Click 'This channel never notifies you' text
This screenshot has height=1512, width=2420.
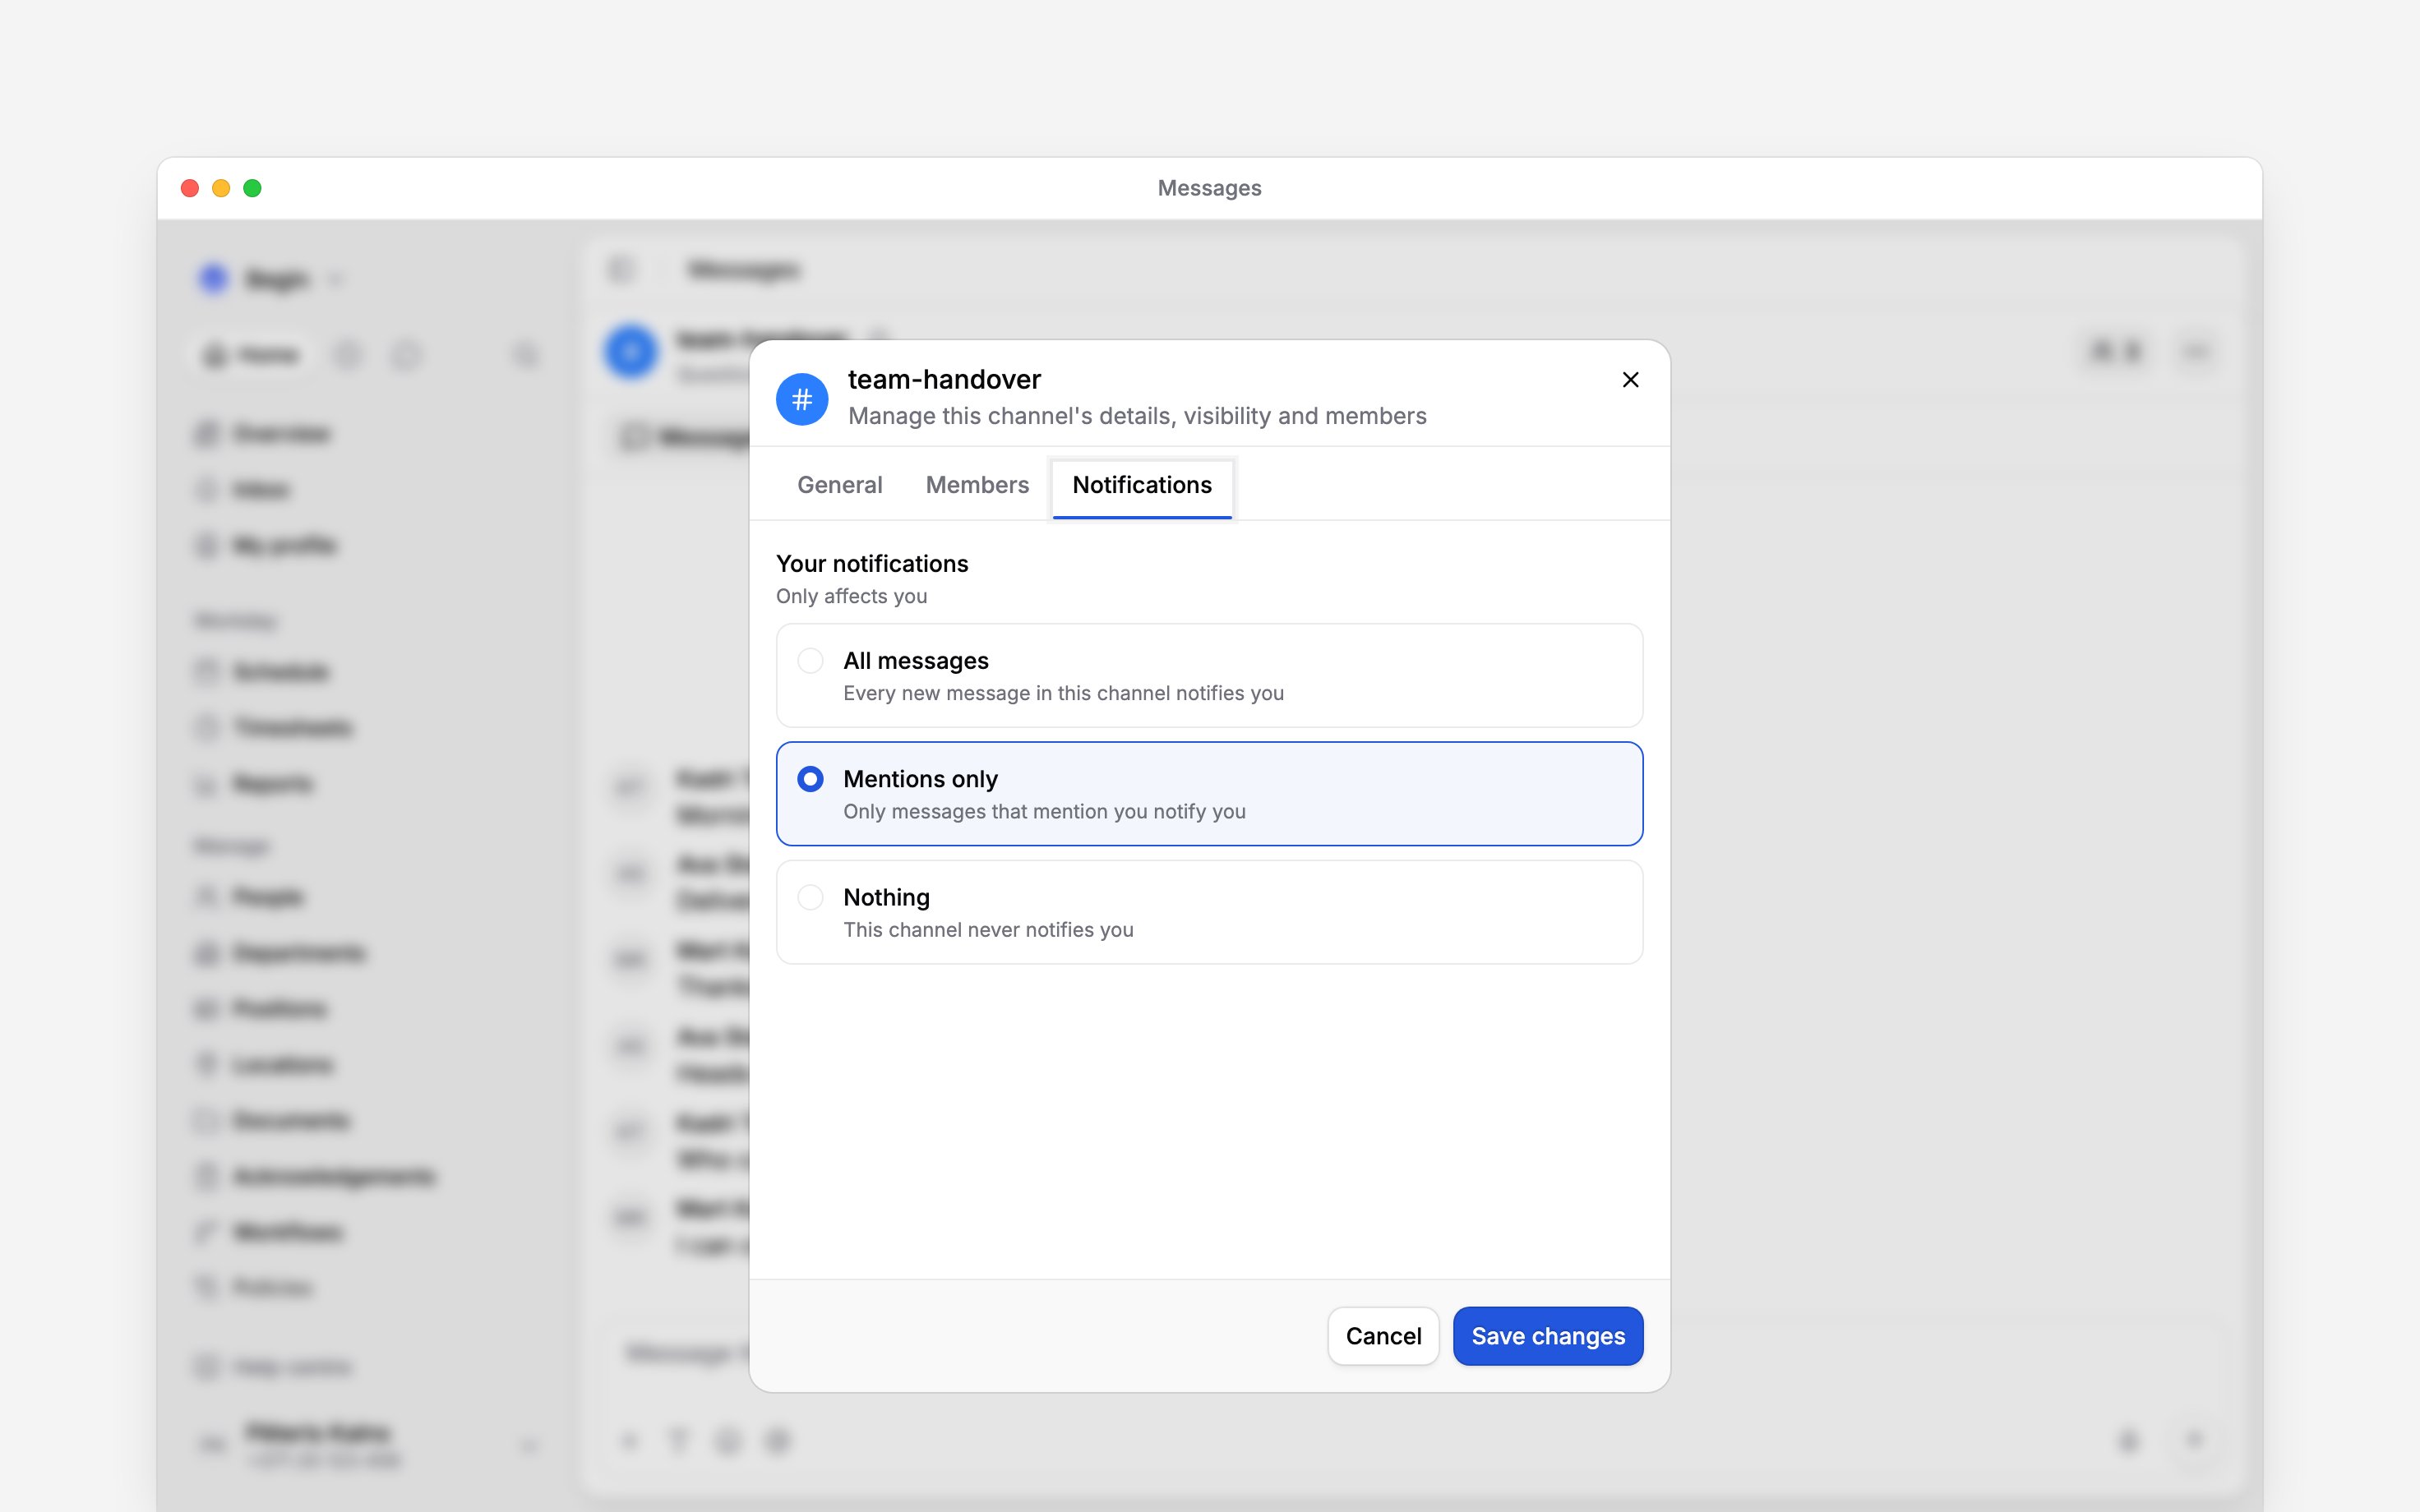tap(988, 929)
